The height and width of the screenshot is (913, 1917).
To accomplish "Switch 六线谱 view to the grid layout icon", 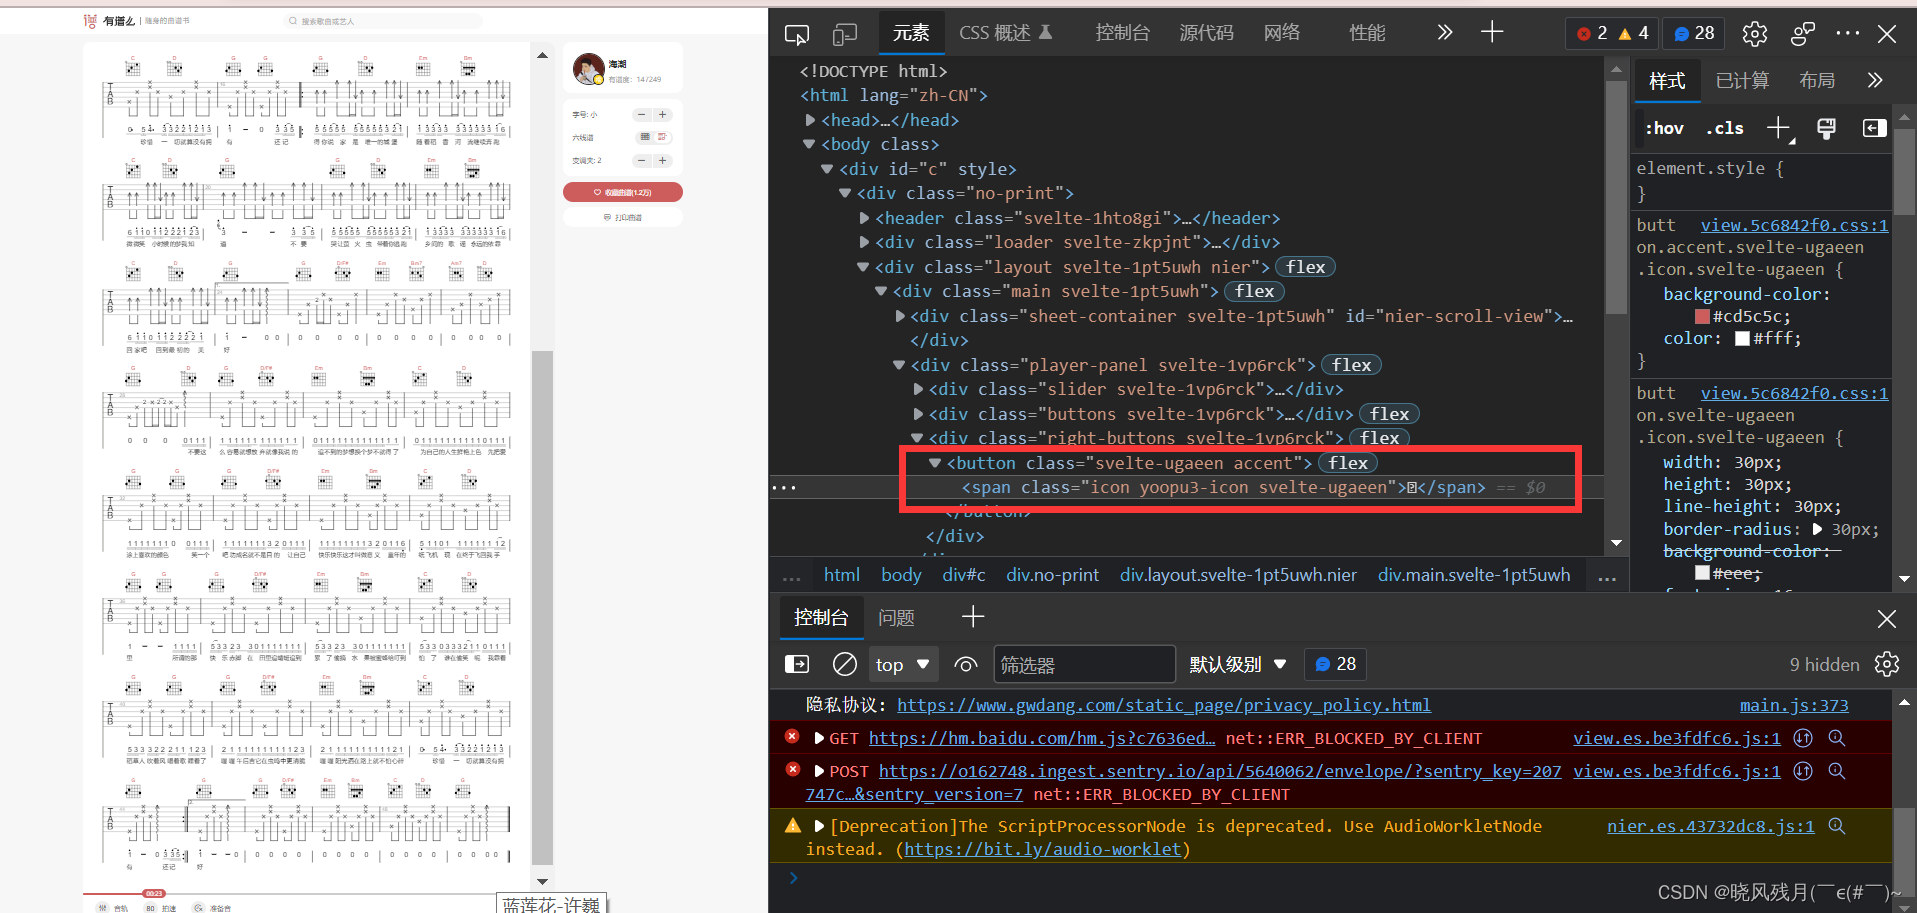I will pos(645,137).
